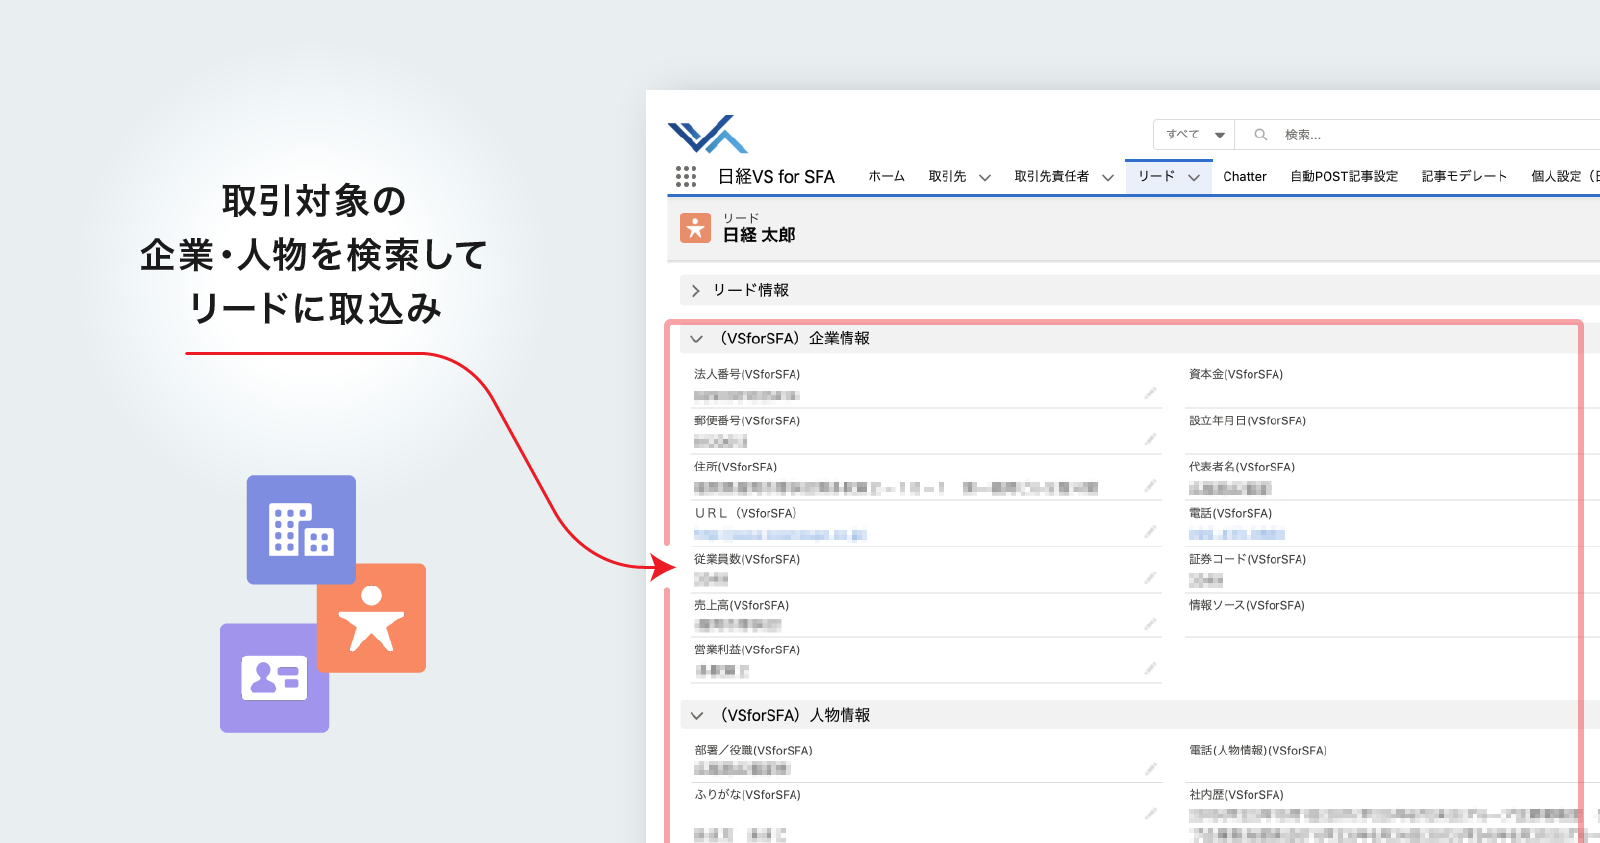Click the blurred 電話(VSforSFA) phone link

(1236, 535)
